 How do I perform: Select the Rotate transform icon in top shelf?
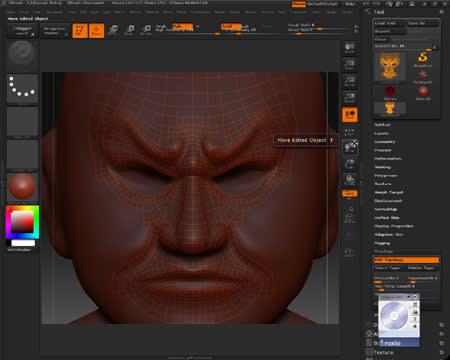point(146,30)
